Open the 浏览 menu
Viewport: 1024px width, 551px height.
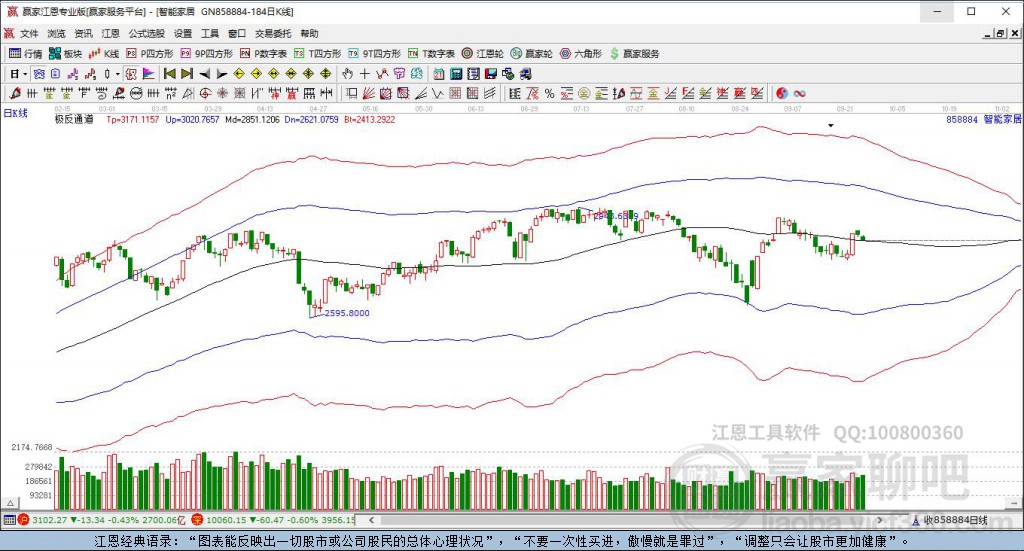pos(56,33)
